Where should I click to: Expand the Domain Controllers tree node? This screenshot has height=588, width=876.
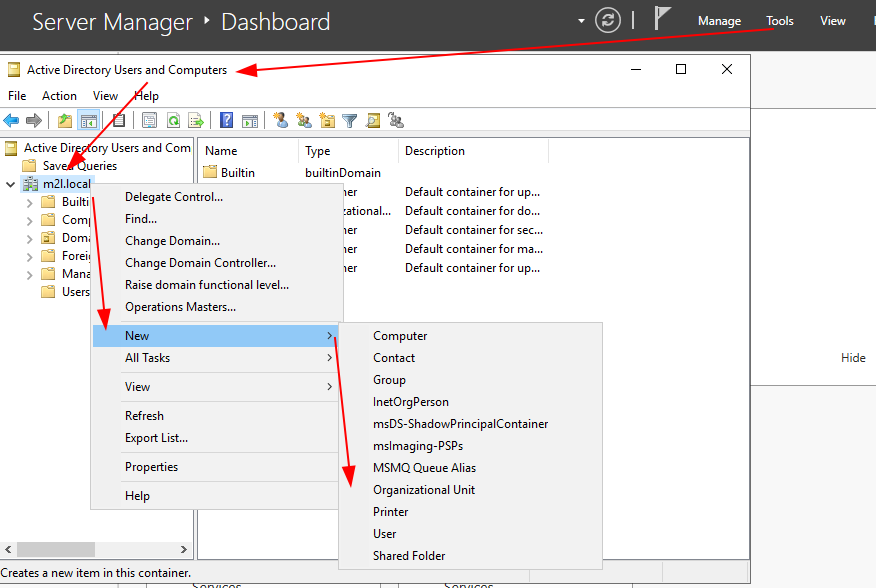click(x=30, y=239)
